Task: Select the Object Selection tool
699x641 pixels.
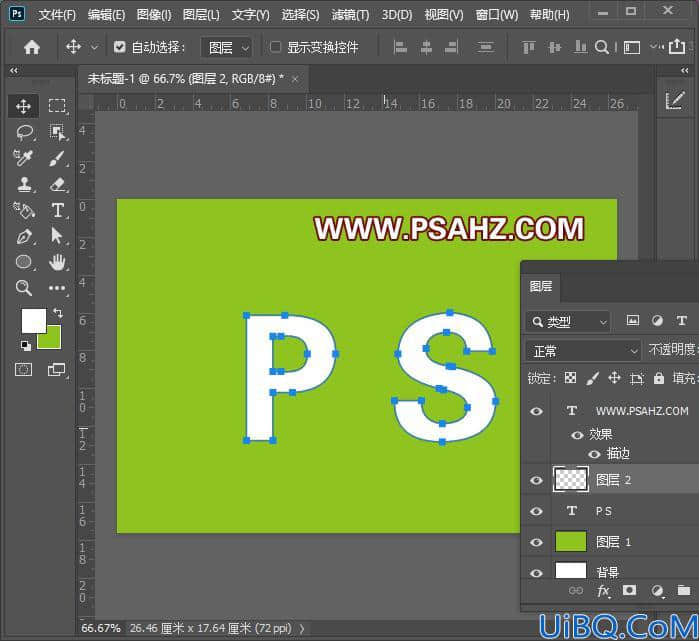Action: point(58,132)
